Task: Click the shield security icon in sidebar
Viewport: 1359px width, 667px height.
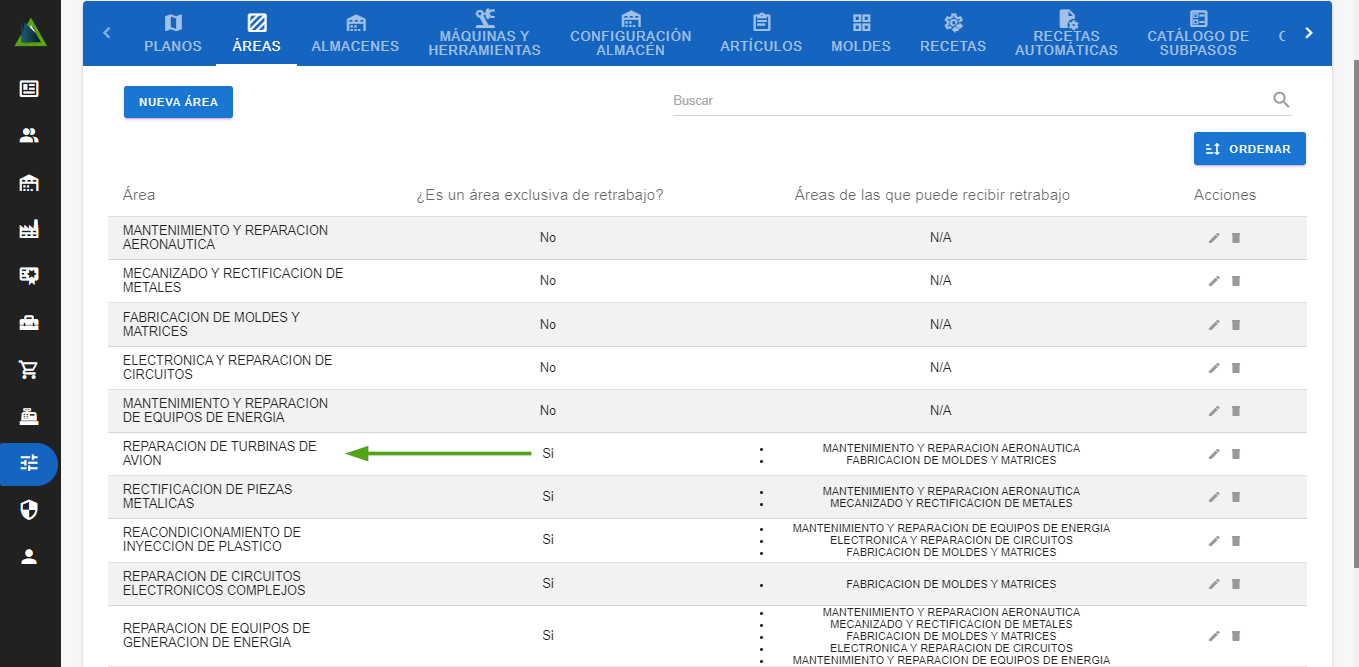Action: coord(29,510)
